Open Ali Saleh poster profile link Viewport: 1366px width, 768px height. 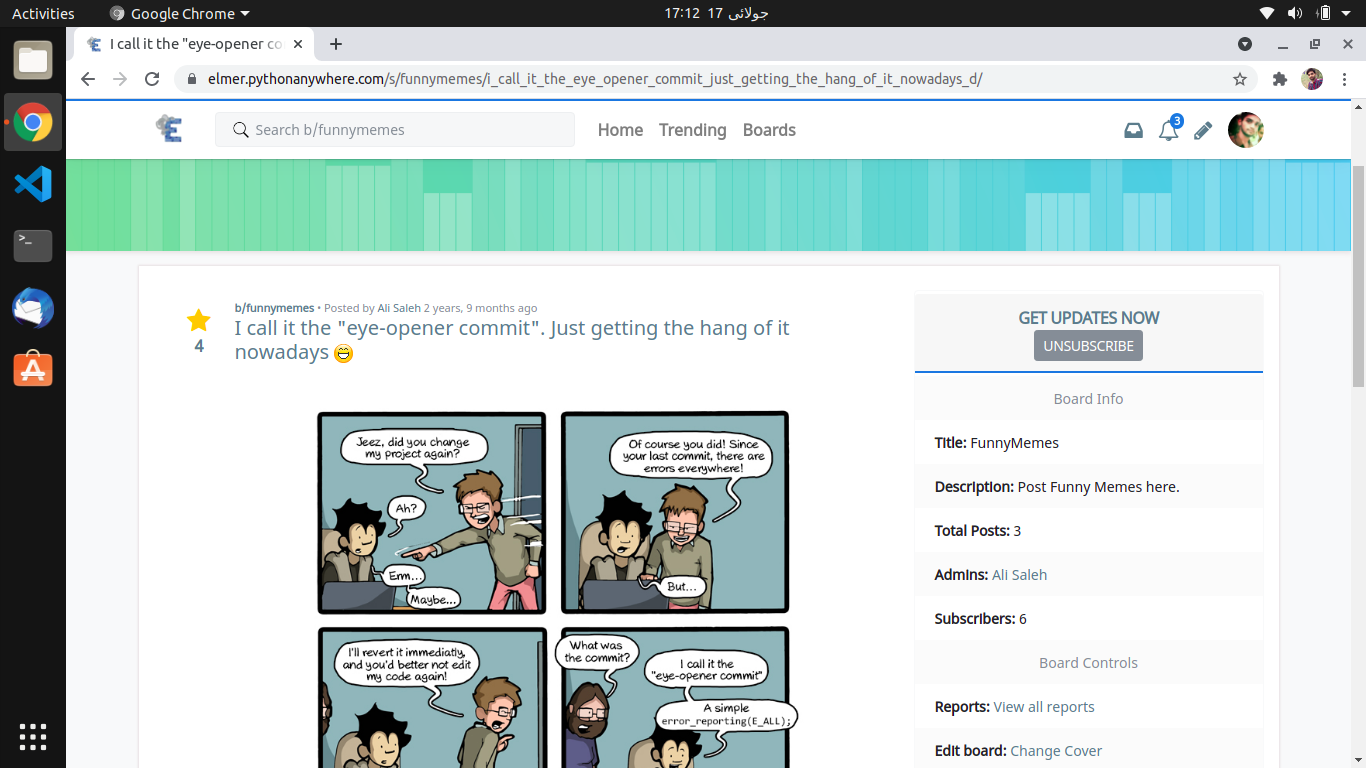(x=399, y=308)
